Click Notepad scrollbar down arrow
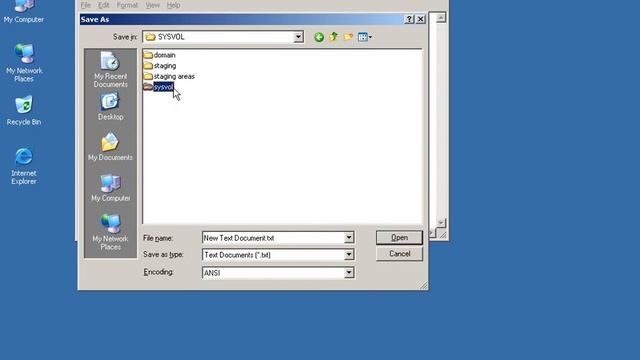The height and width of the screenshot is (360, 640). [441, 222]
